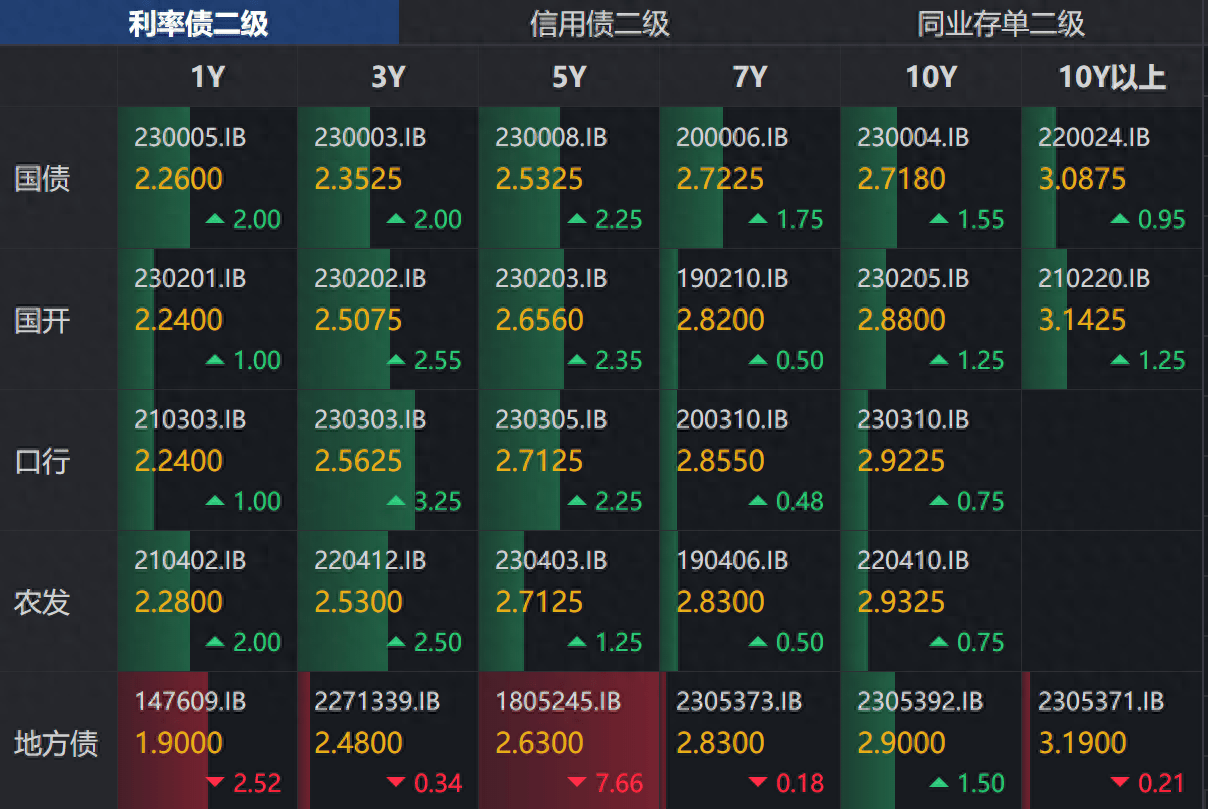The height and width of the screenshot is (809, 1208).
Task: Click the green up arrow beside 2.55
Action: [397, 359]
